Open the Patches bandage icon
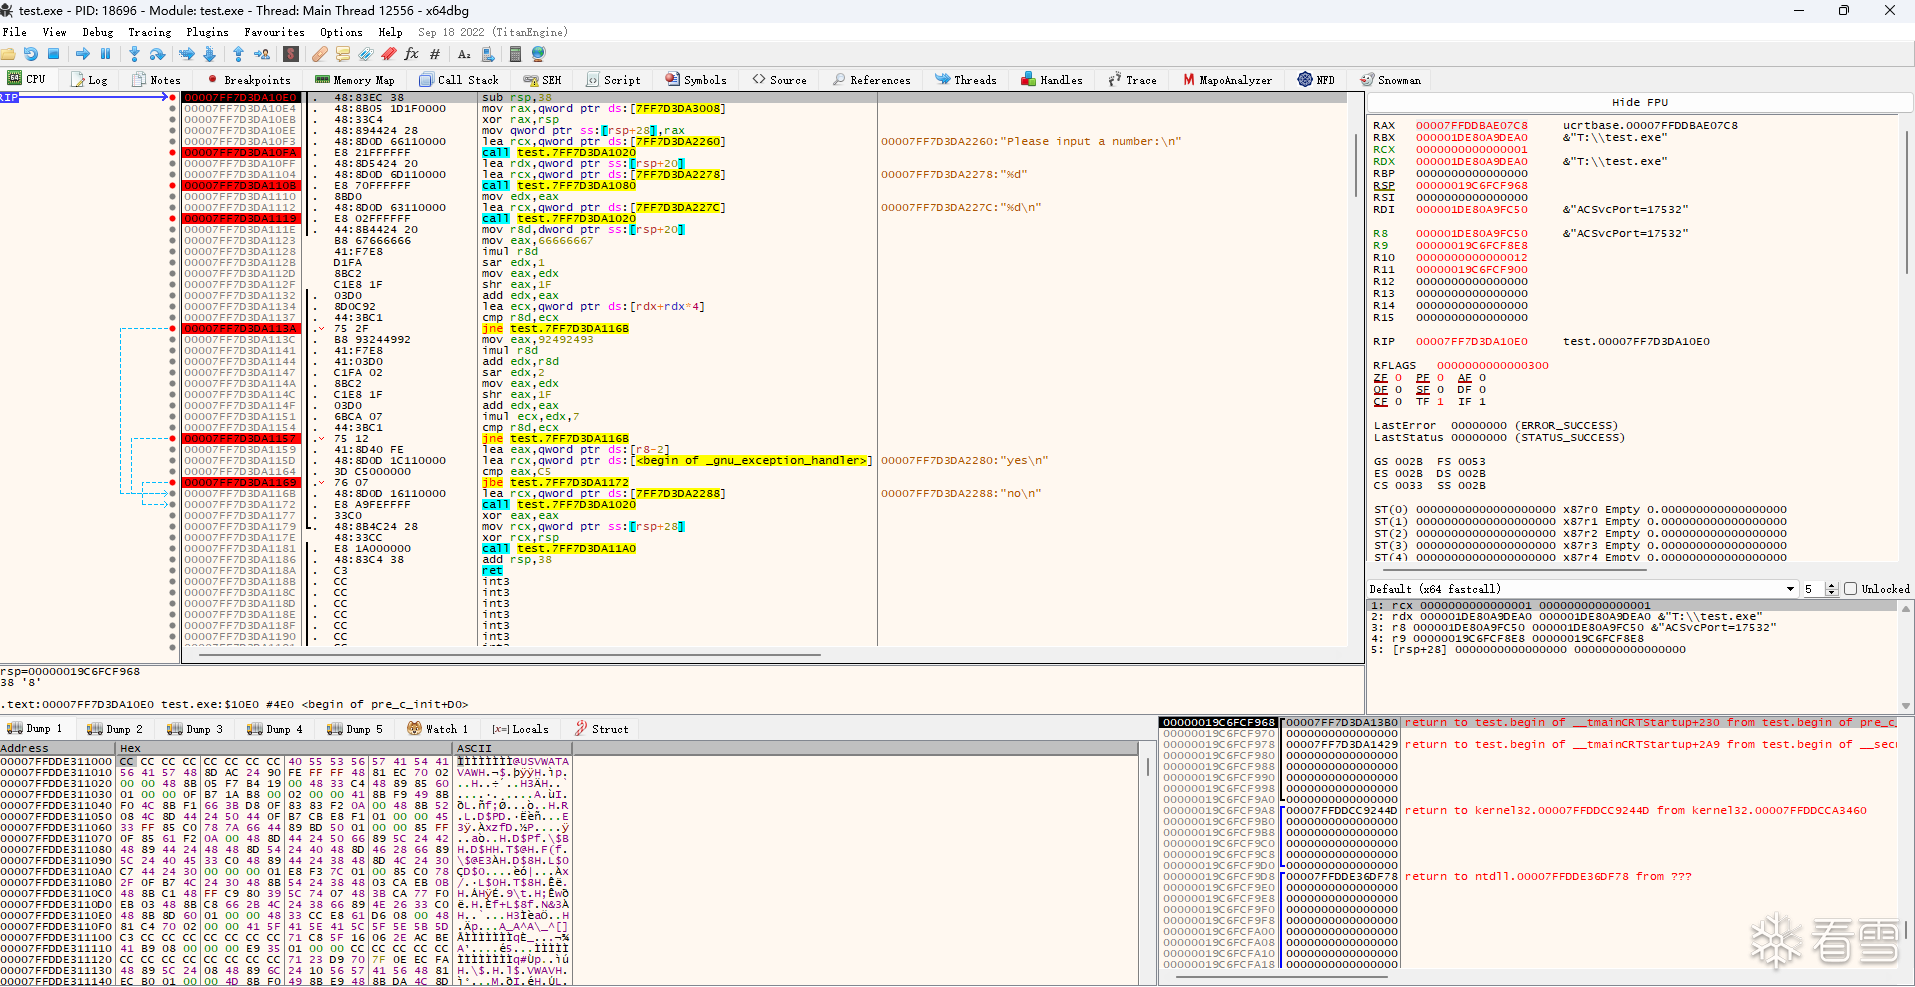 pyautogui.click(x=320, y=54)
